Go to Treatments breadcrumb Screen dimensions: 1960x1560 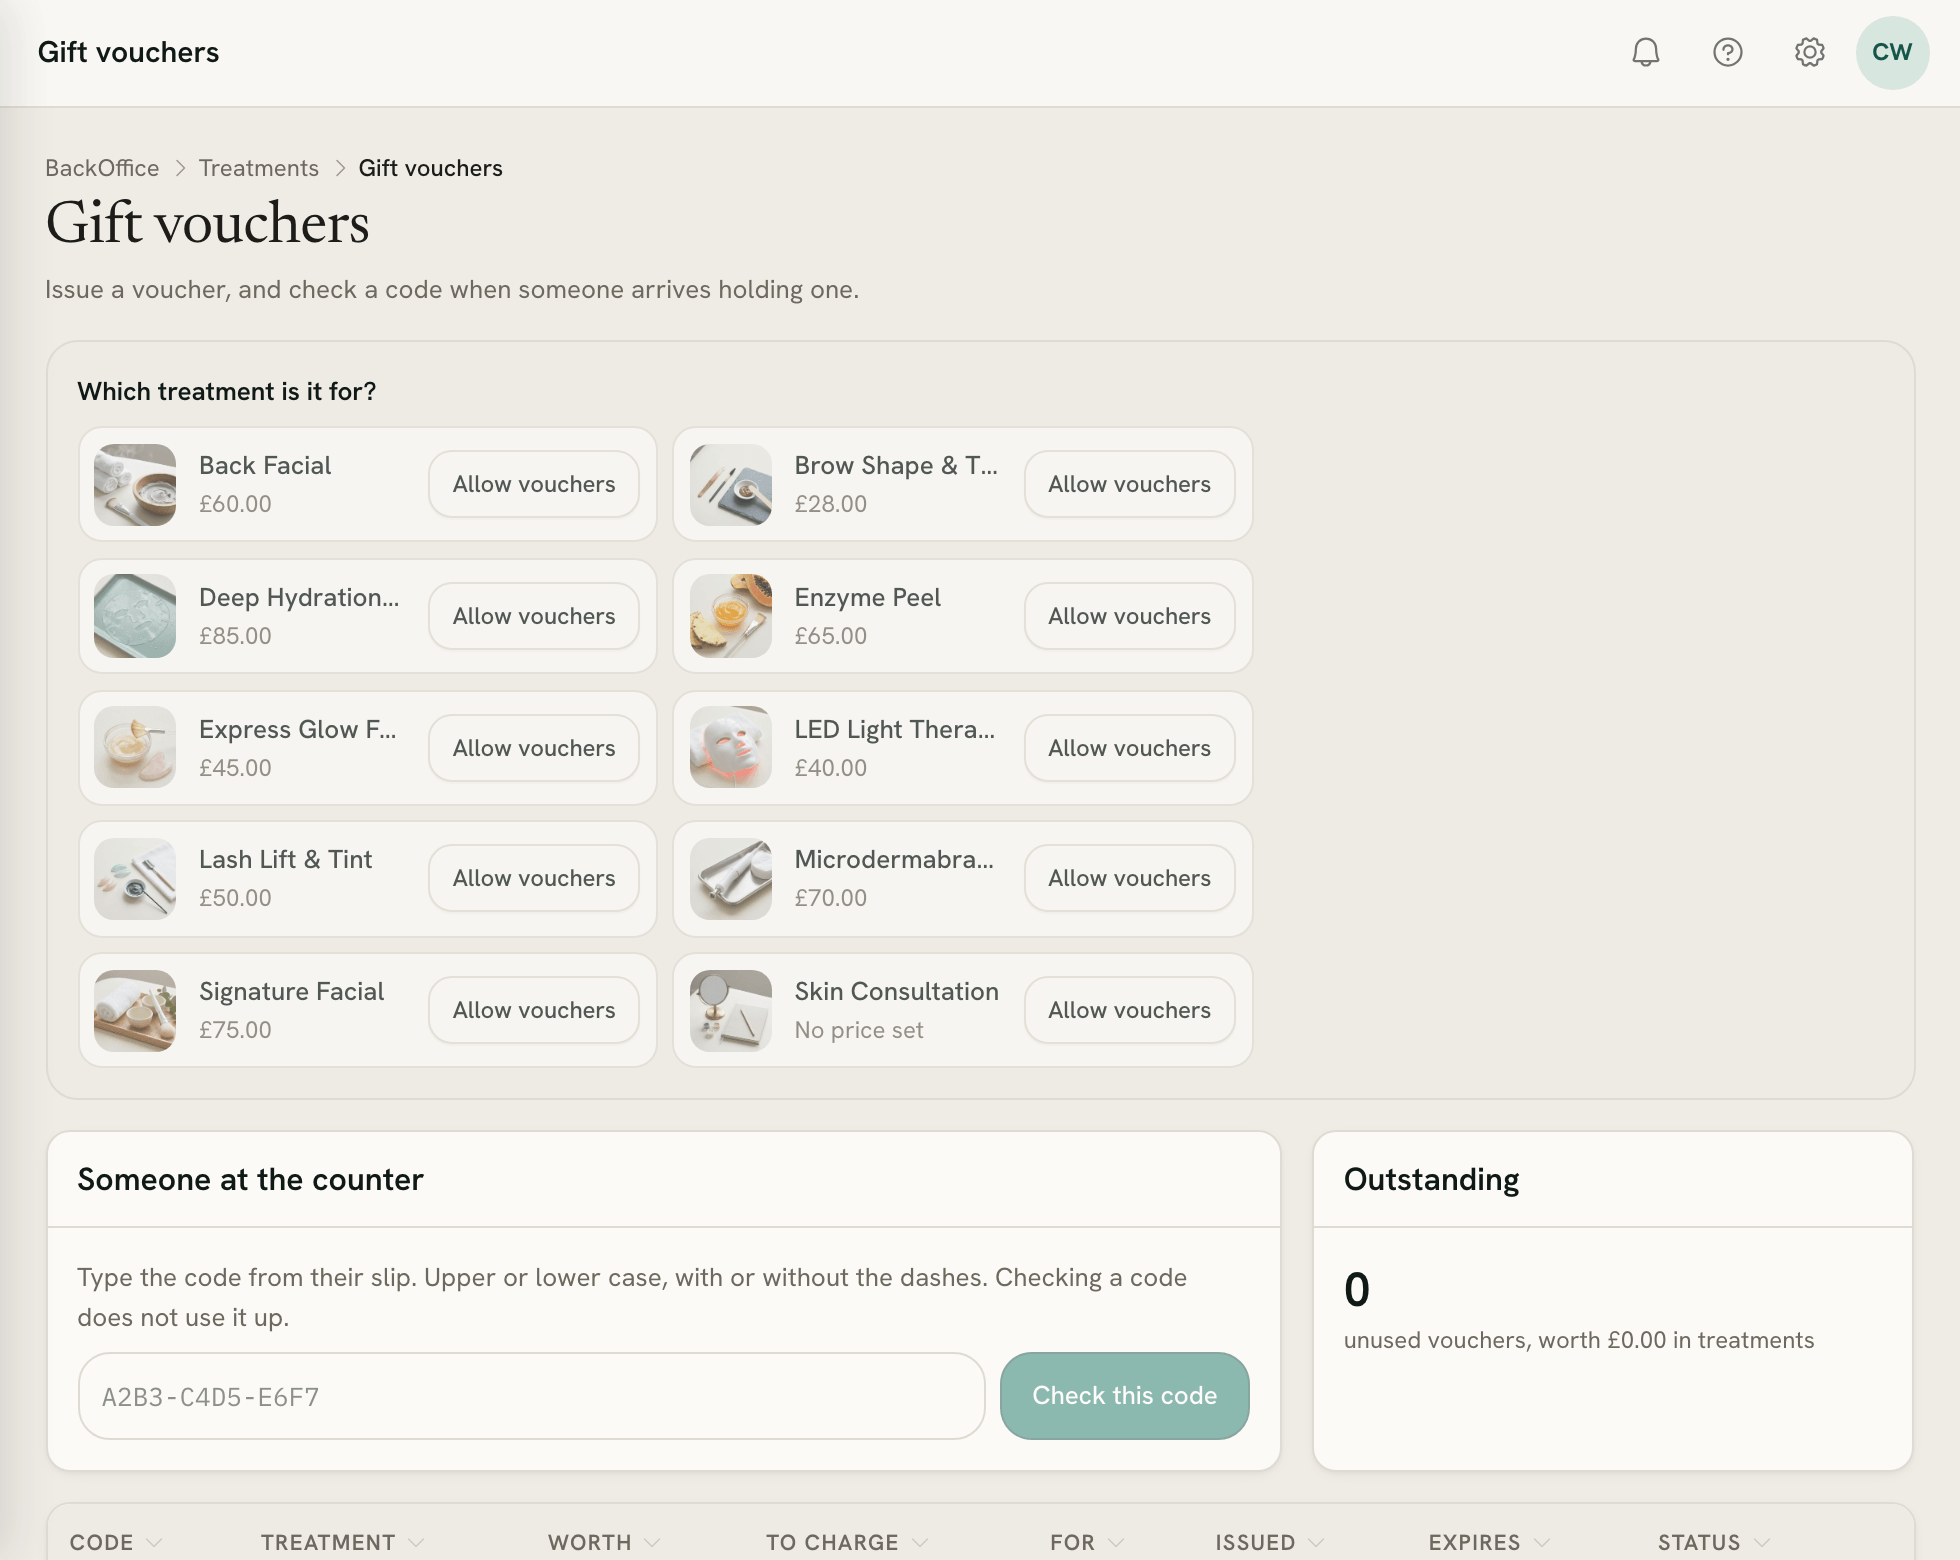[x=259, y=168]
